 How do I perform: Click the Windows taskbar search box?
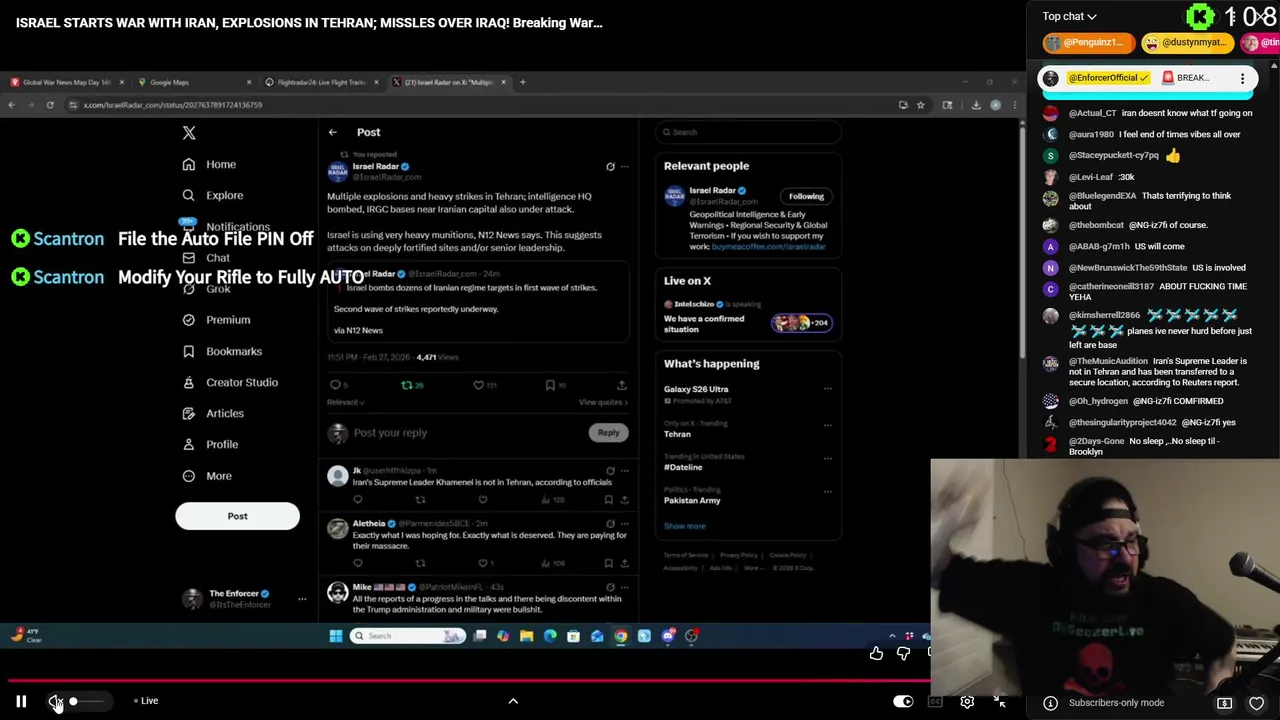tap(407, 636)
